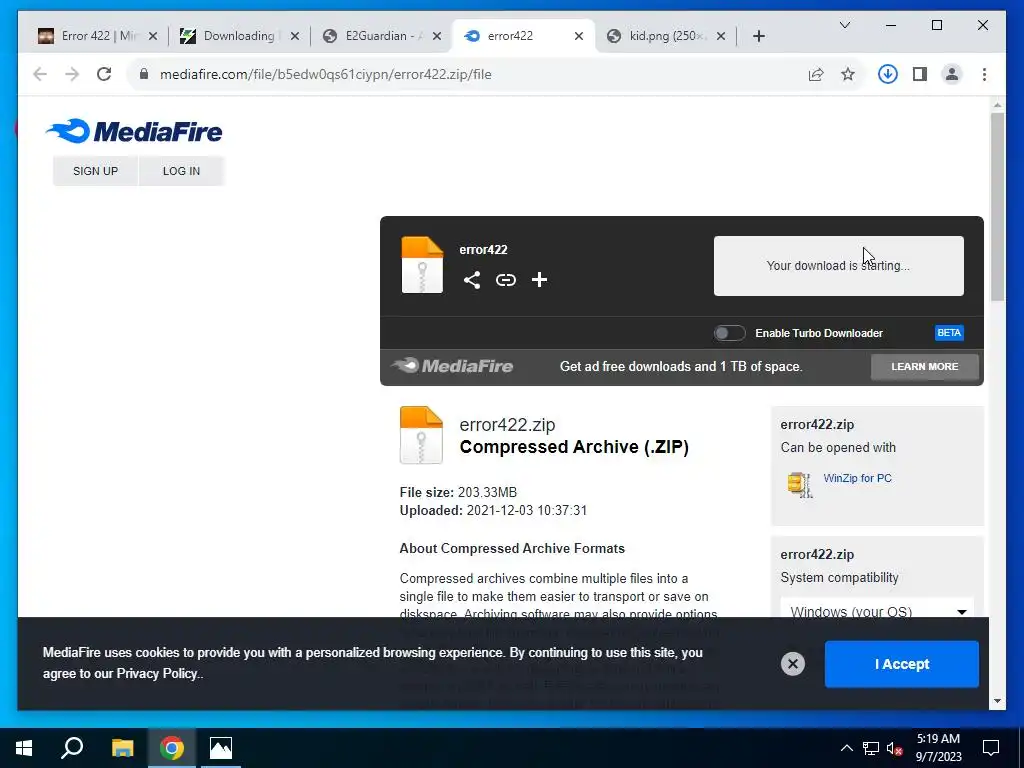Click the orange zip file icon in dark panel
The width and height of the screenshot is (1024, 768).
click(x=422, y=265)
